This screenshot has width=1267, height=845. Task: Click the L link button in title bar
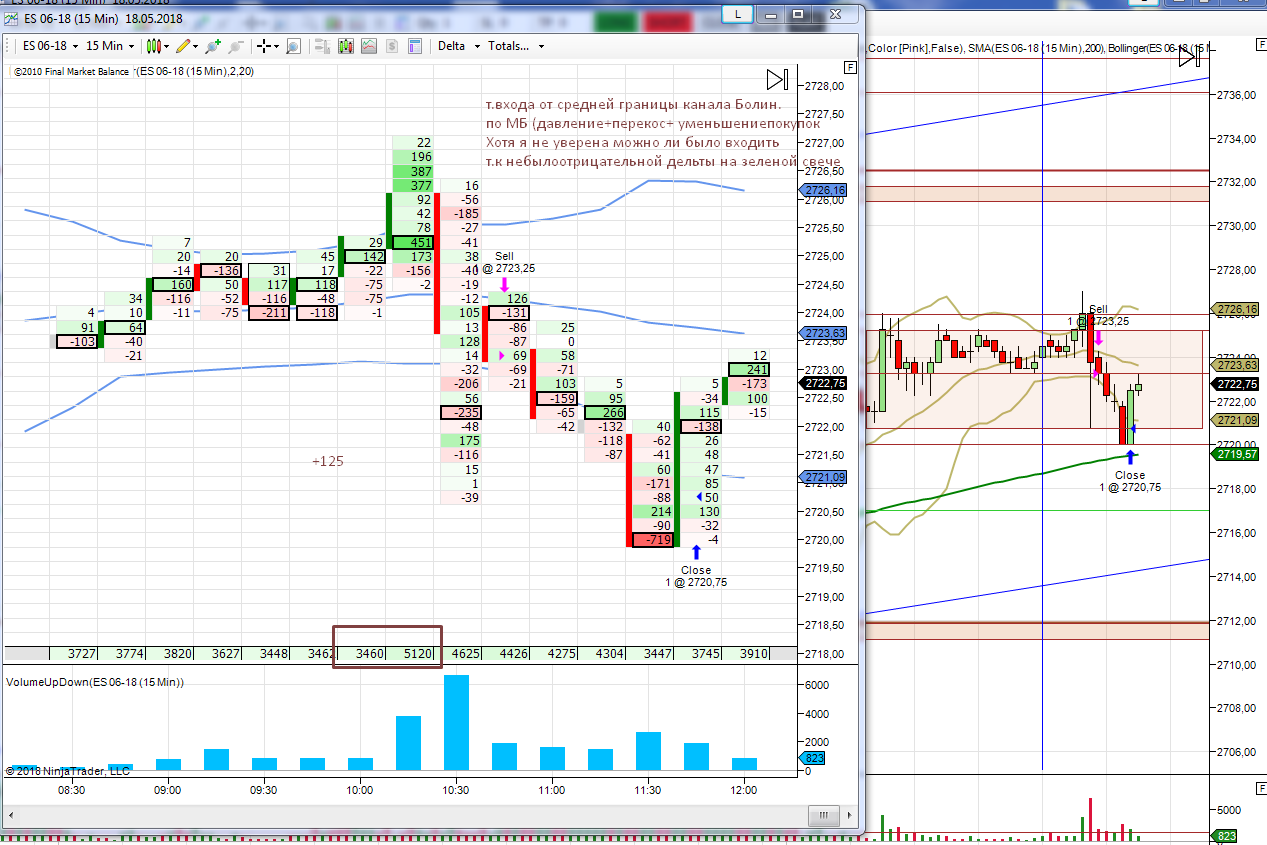click(738, 14)
